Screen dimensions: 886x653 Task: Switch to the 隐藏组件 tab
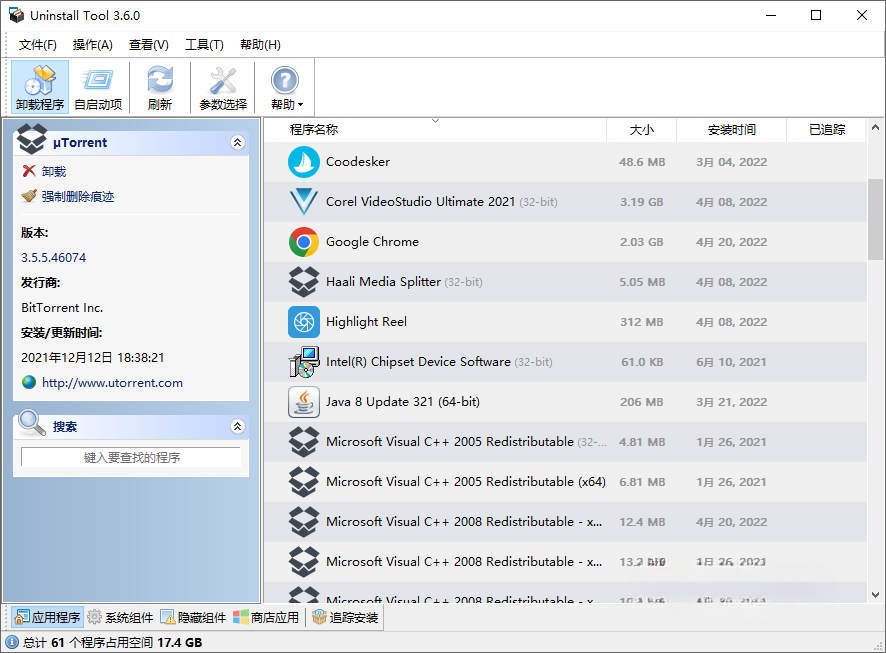pyautogui.click(x=193, y=617)
